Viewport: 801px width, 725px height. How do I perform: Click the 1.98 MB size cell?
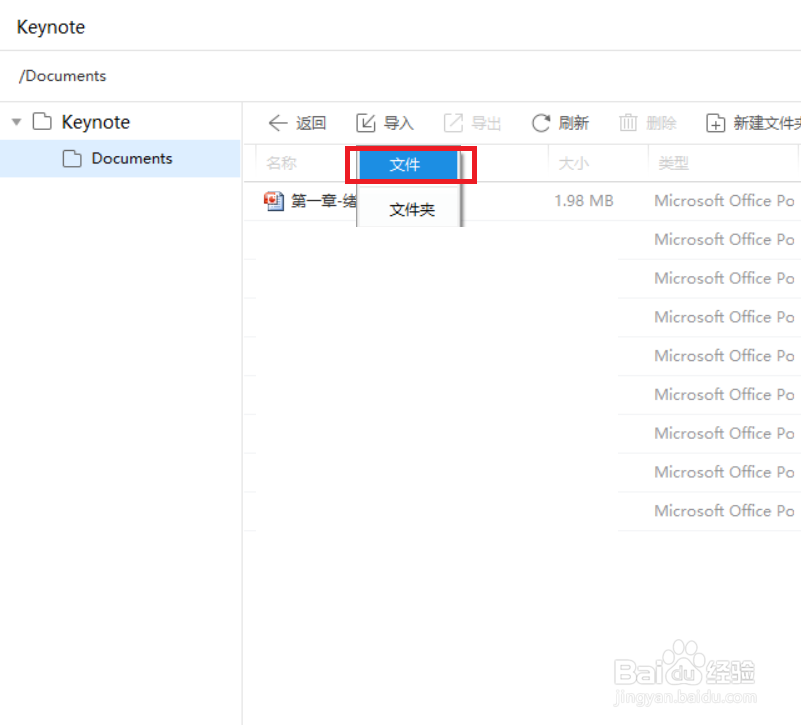pyautogui.click(x=584, y=201)
